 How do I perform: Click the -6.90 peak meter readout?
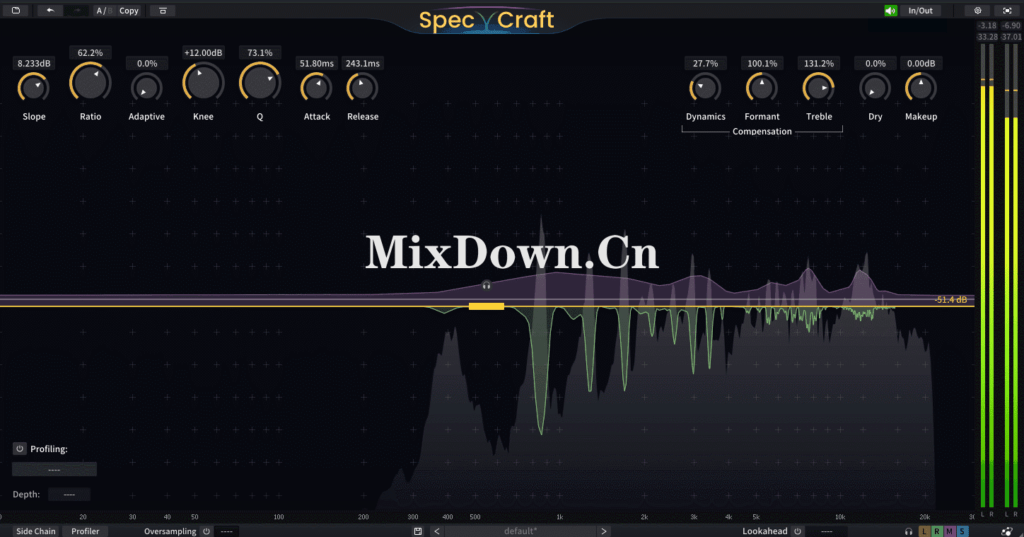coord(1011,25)
